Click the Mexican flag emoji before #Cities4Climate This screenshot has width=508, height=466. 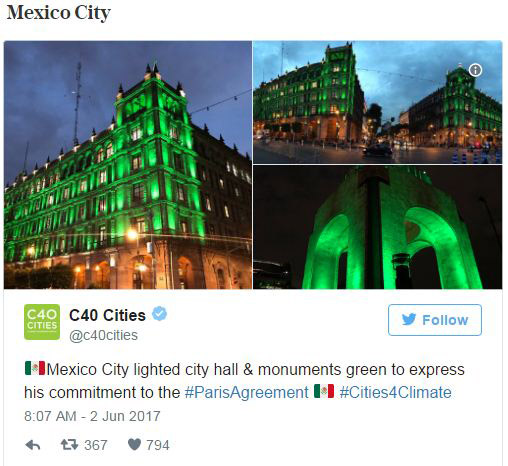click(324, 391)
